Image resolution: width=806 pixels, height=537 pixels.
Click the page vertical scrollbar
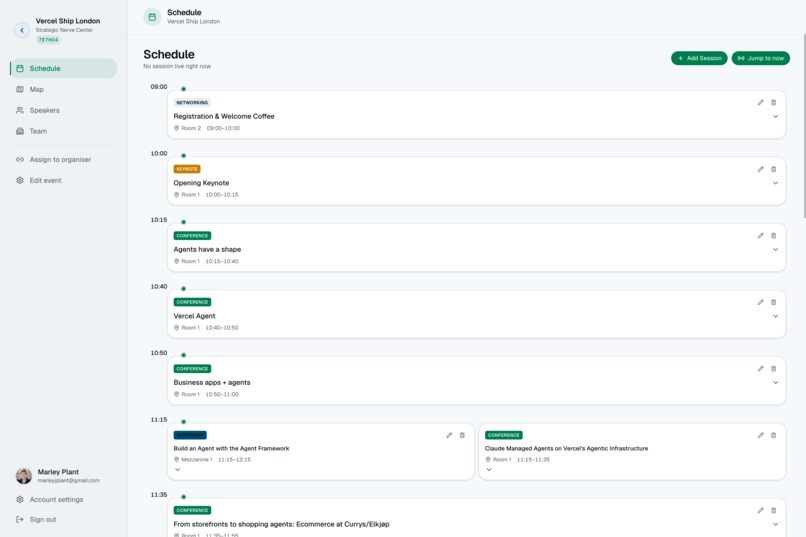point(804,126)
